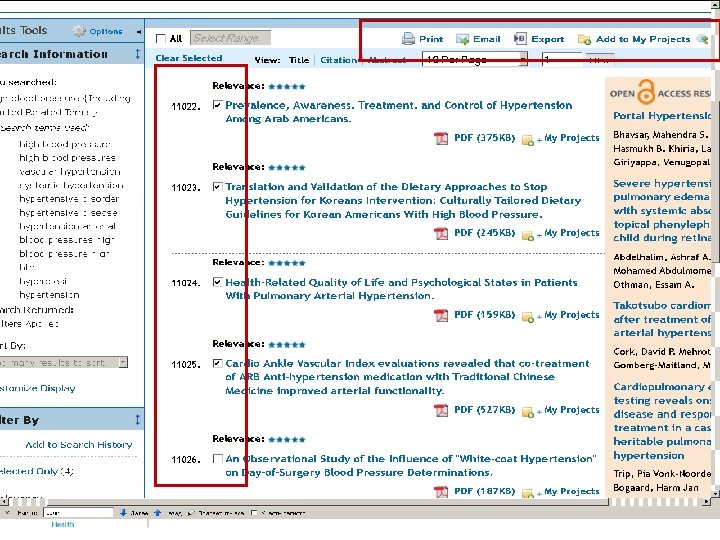
Task: Click Customize Display link
Action: [38, 388]
